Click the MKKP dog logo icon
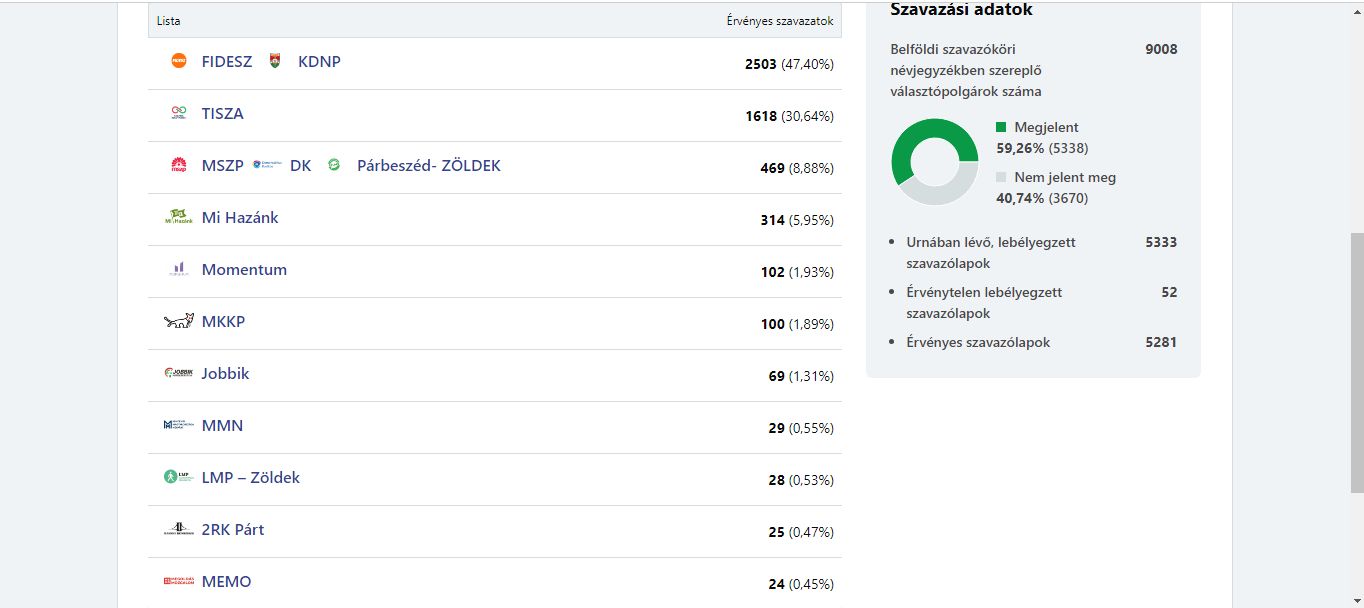 click(178, 321)
